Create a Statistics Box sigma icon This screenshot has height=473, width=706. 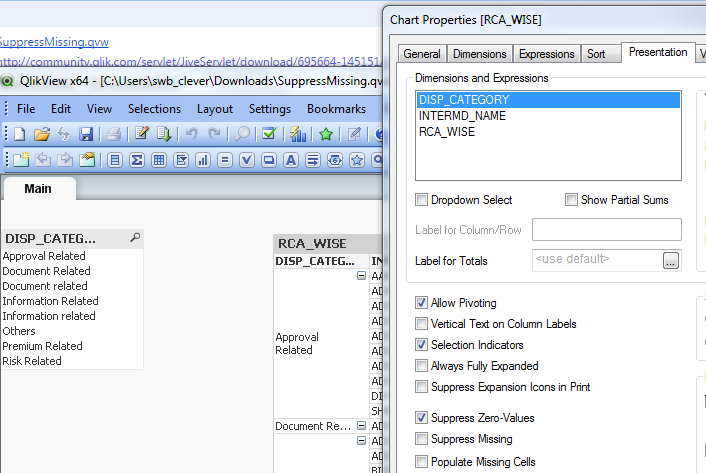tap(137, 160)
